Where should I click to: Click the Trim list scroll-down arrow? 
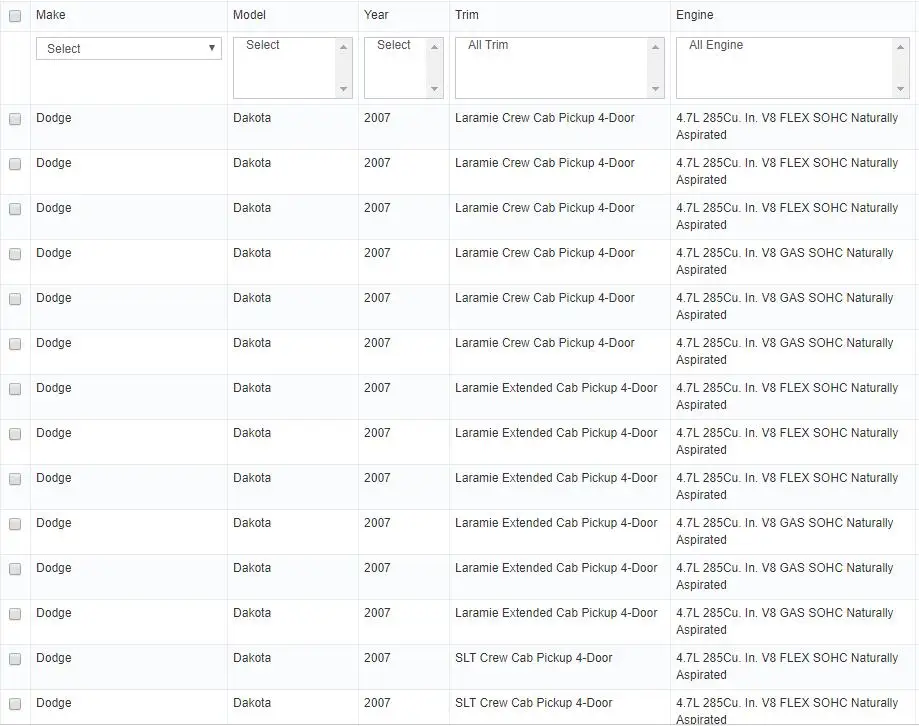(655, 89)
